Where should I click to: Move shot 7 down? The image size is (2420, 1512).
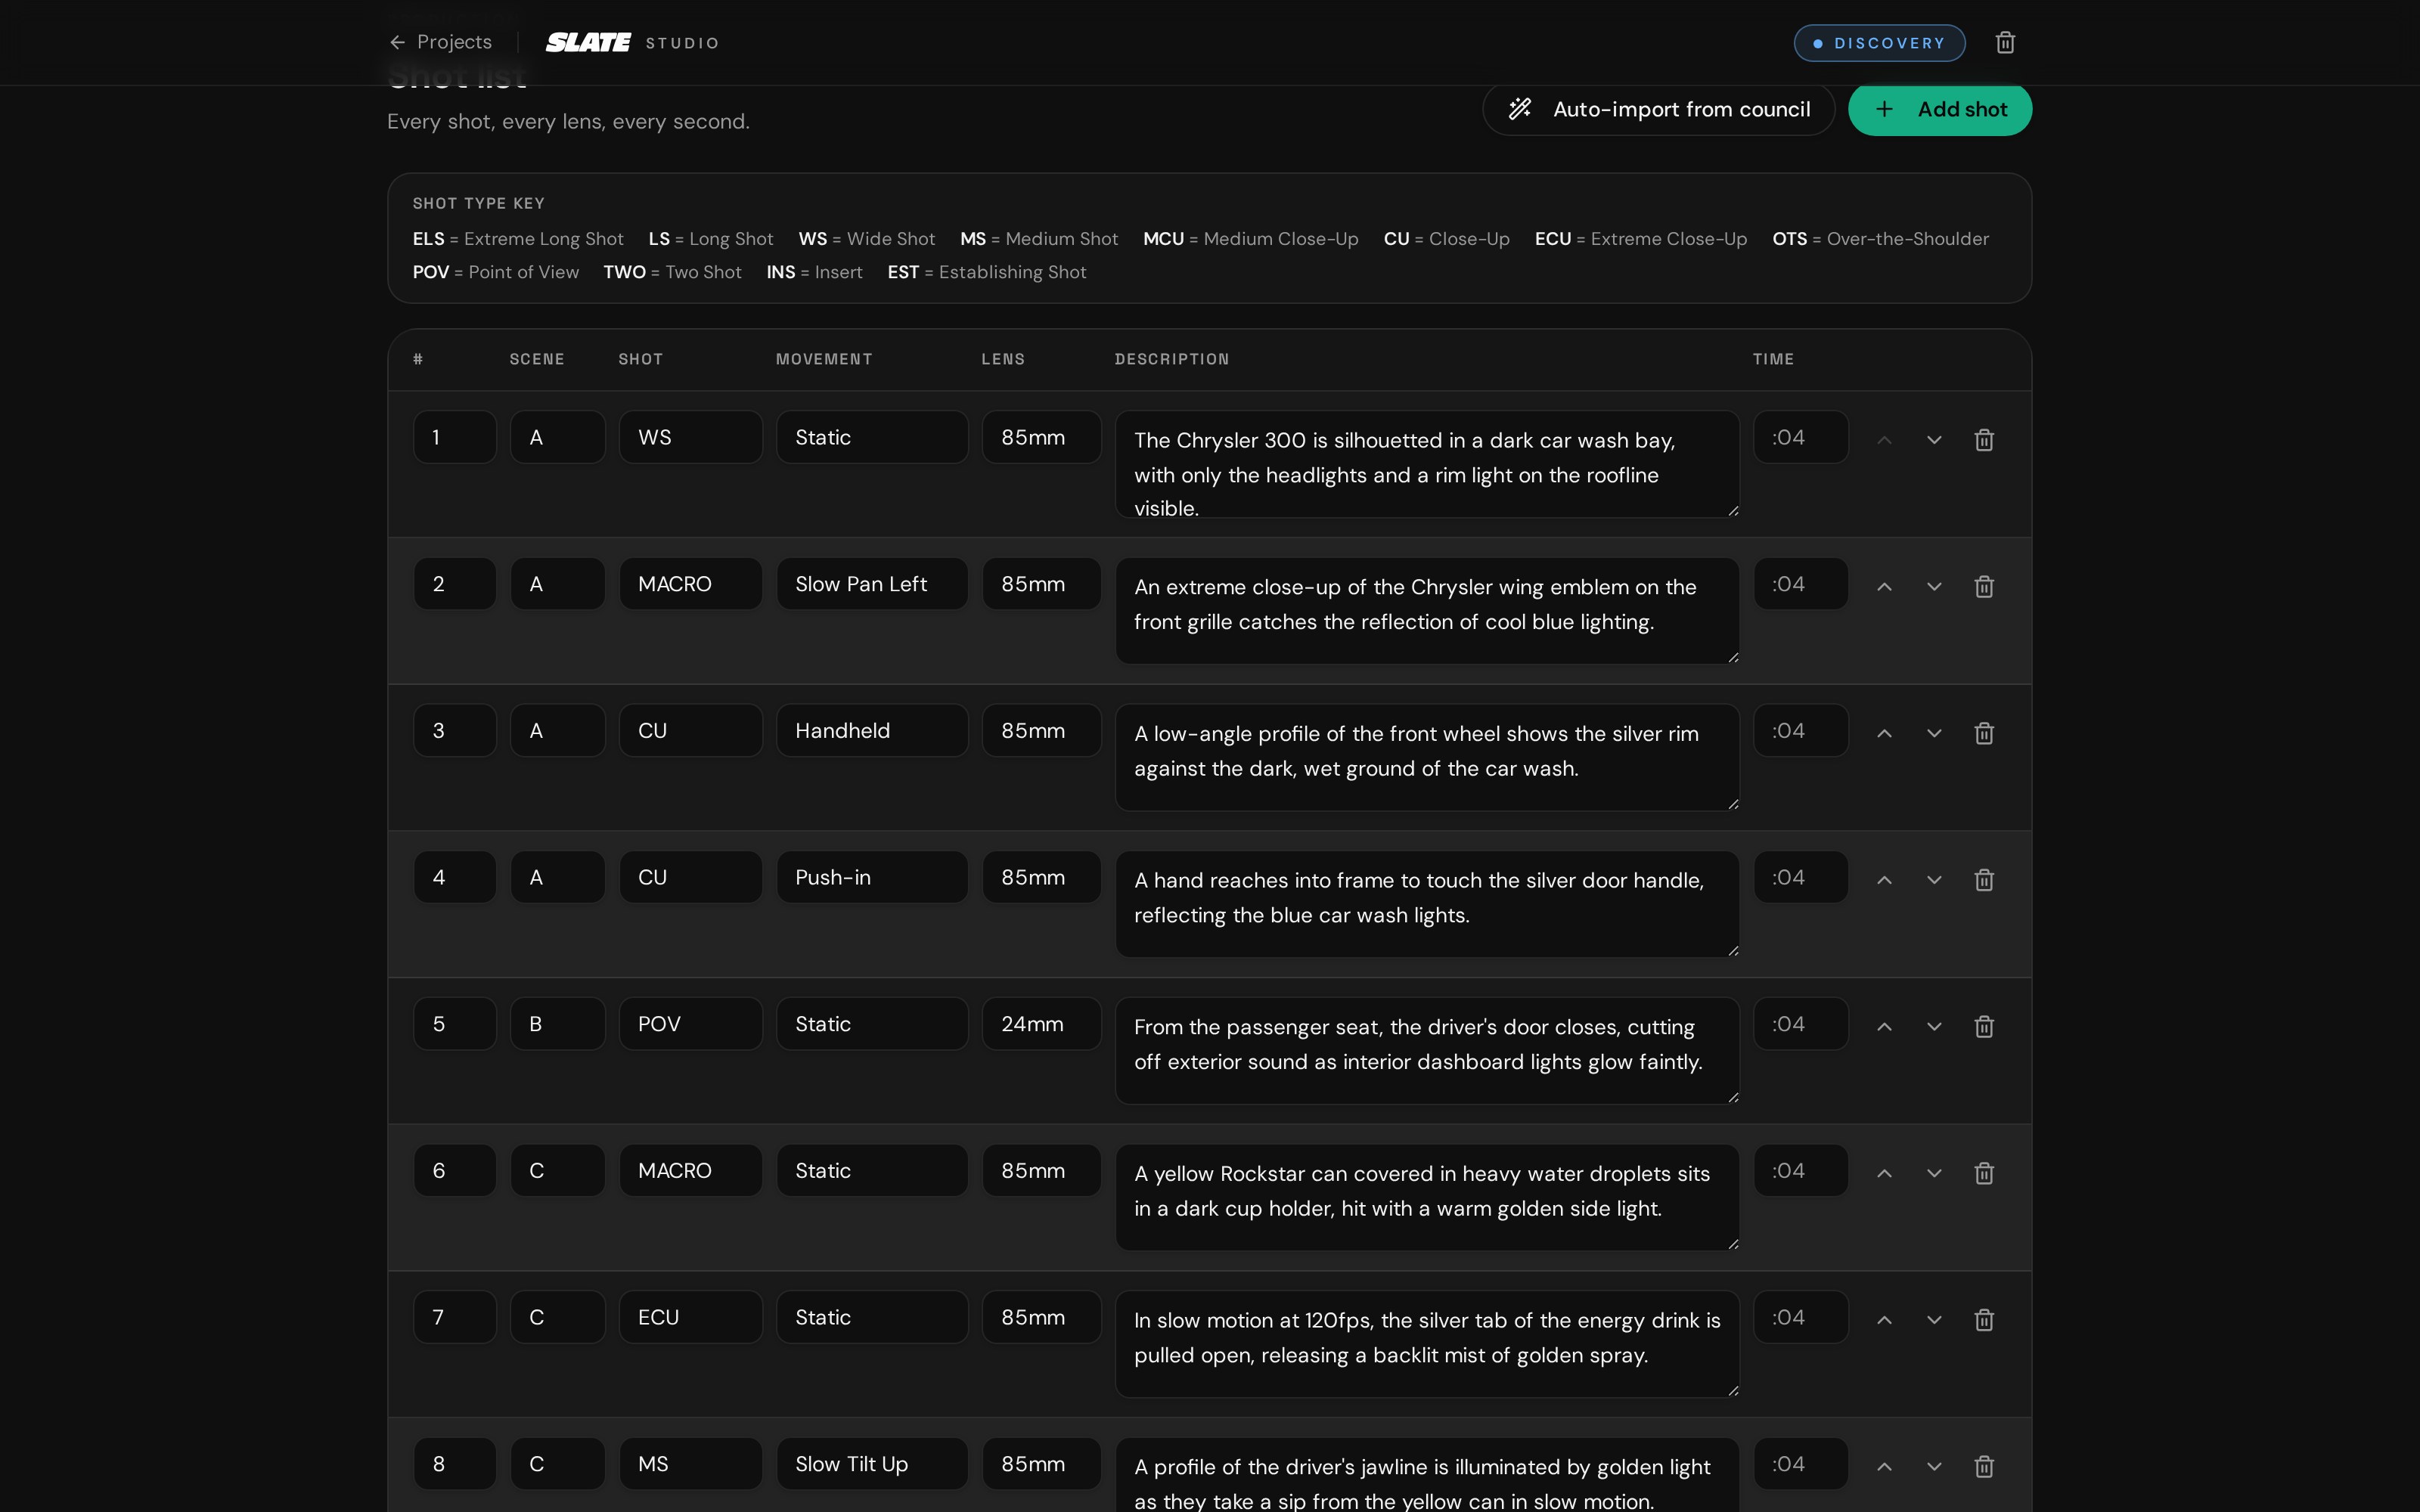point(1934,1319)
